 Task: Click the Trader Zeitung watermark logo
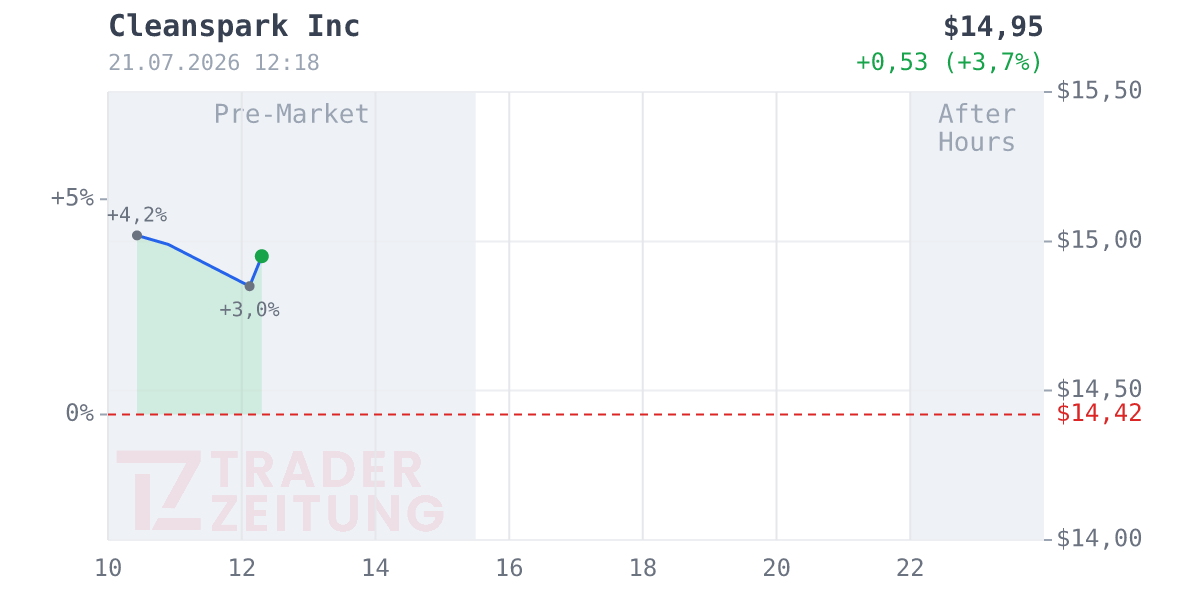280,491
